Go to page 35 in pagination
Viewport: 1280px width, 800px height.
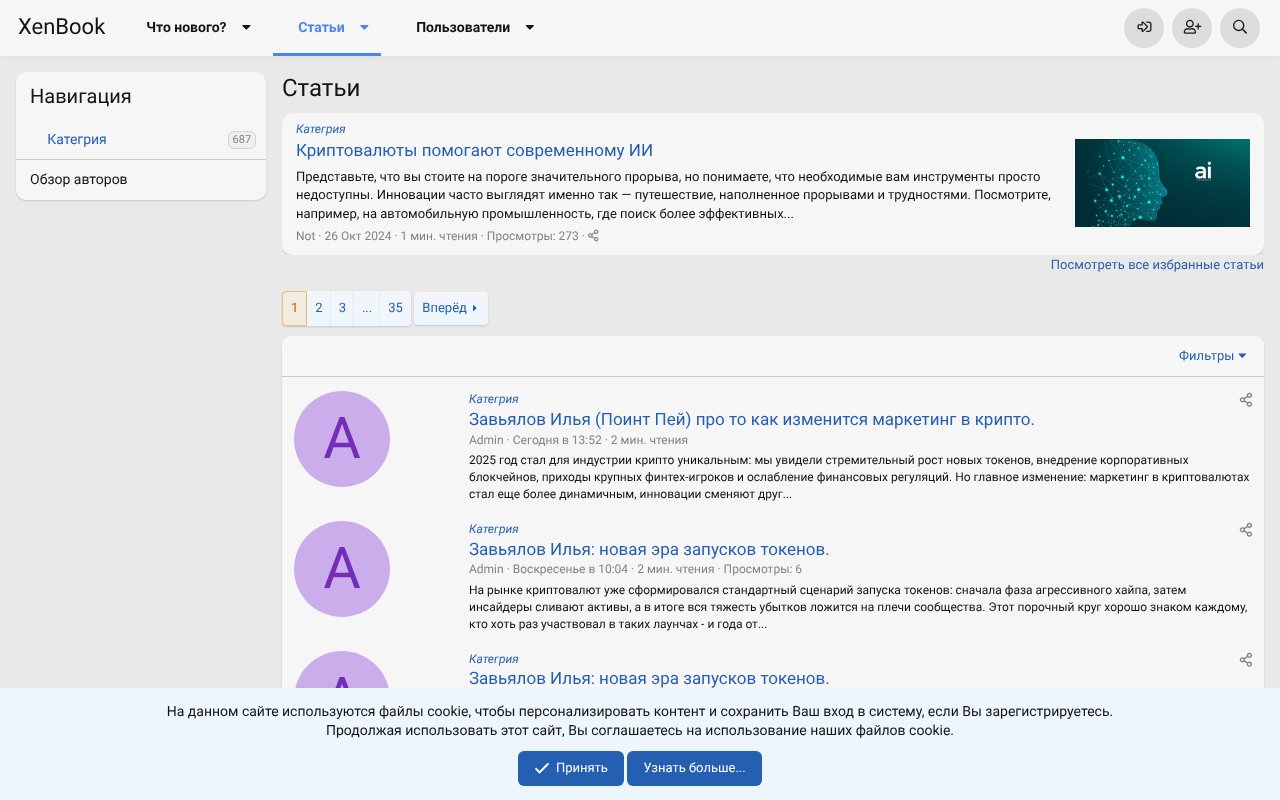[395, 308]
